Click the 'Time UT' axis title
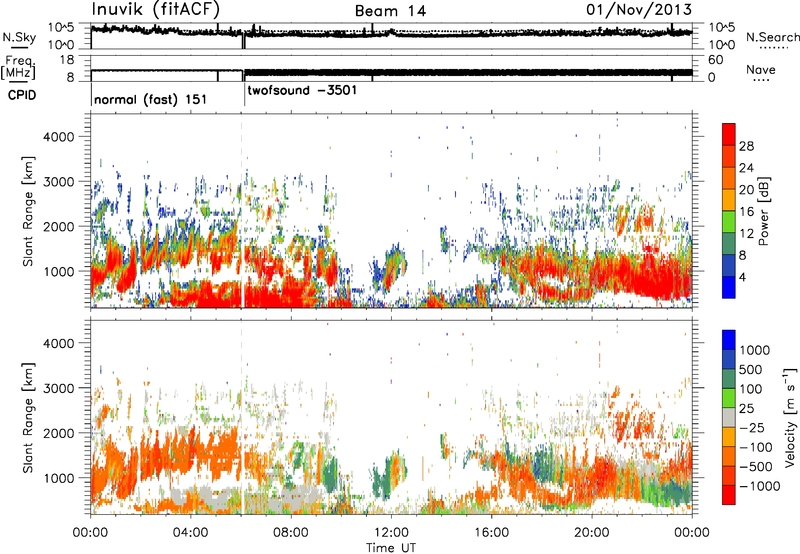This screenshot has height=554, width=800. point(391,547)
